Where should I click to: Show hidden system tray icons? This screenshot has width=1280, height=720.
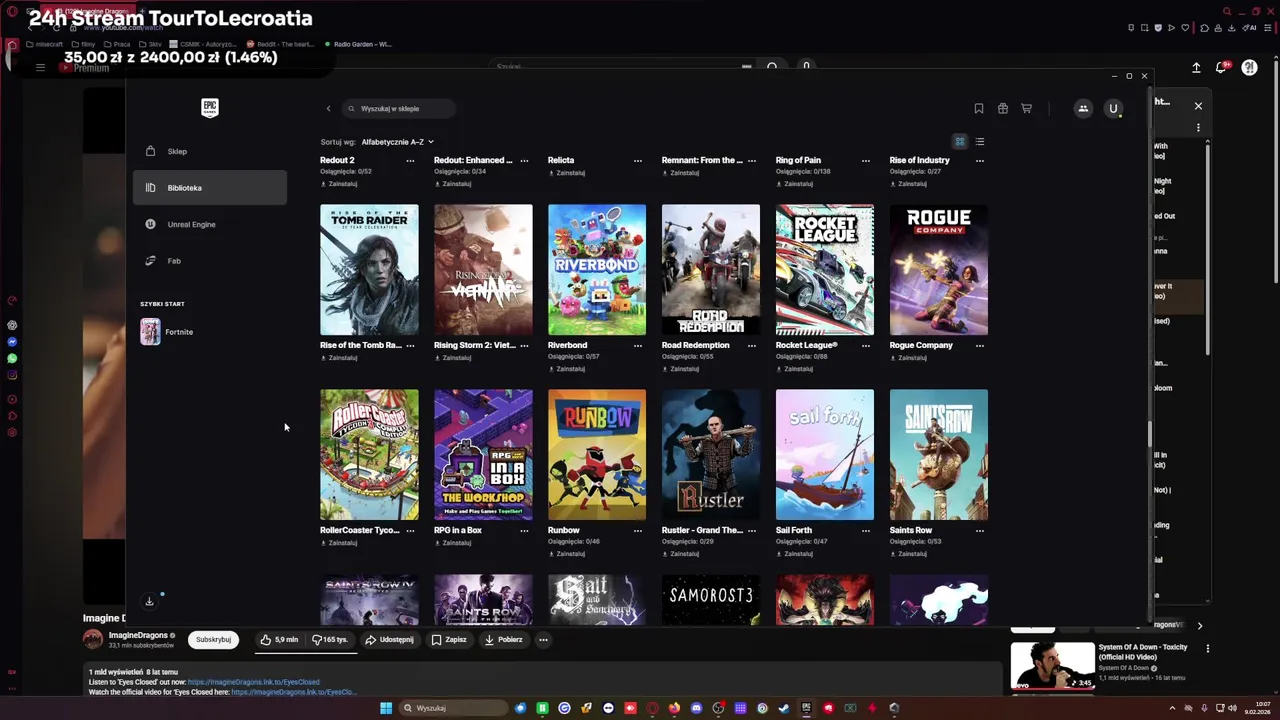click(x=1172, y=708)
